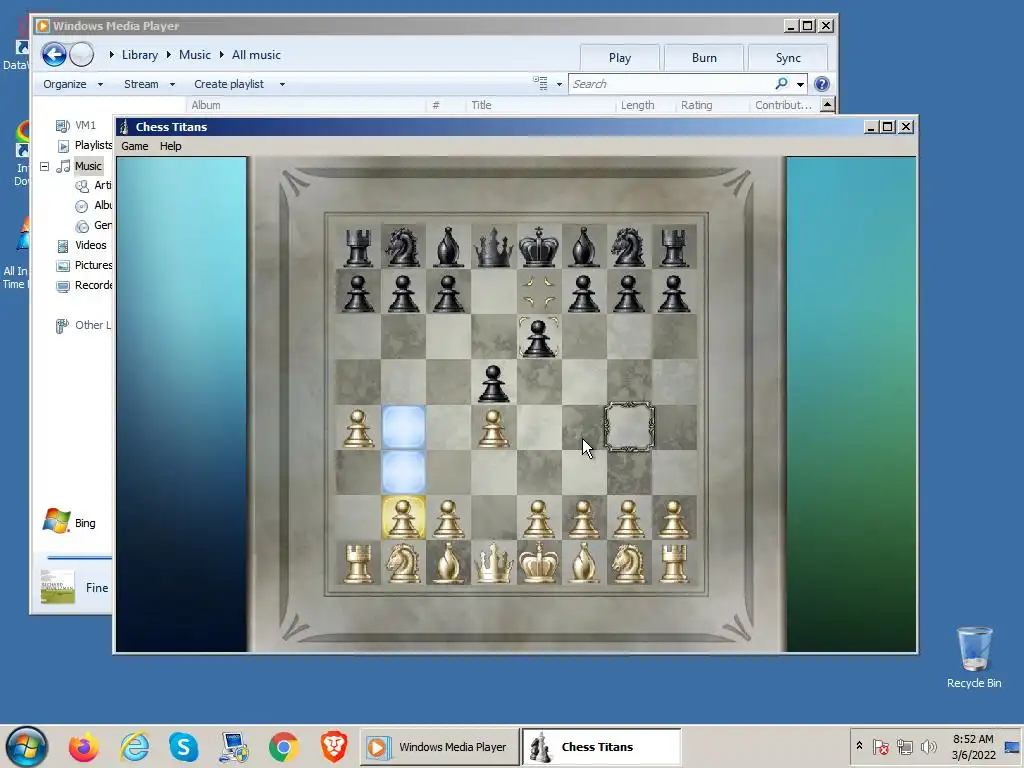Image resolution: width=1024 pixels, height=768 pixels.
Task: Click All music in the breadcrumb
Action: pos(256,55)
